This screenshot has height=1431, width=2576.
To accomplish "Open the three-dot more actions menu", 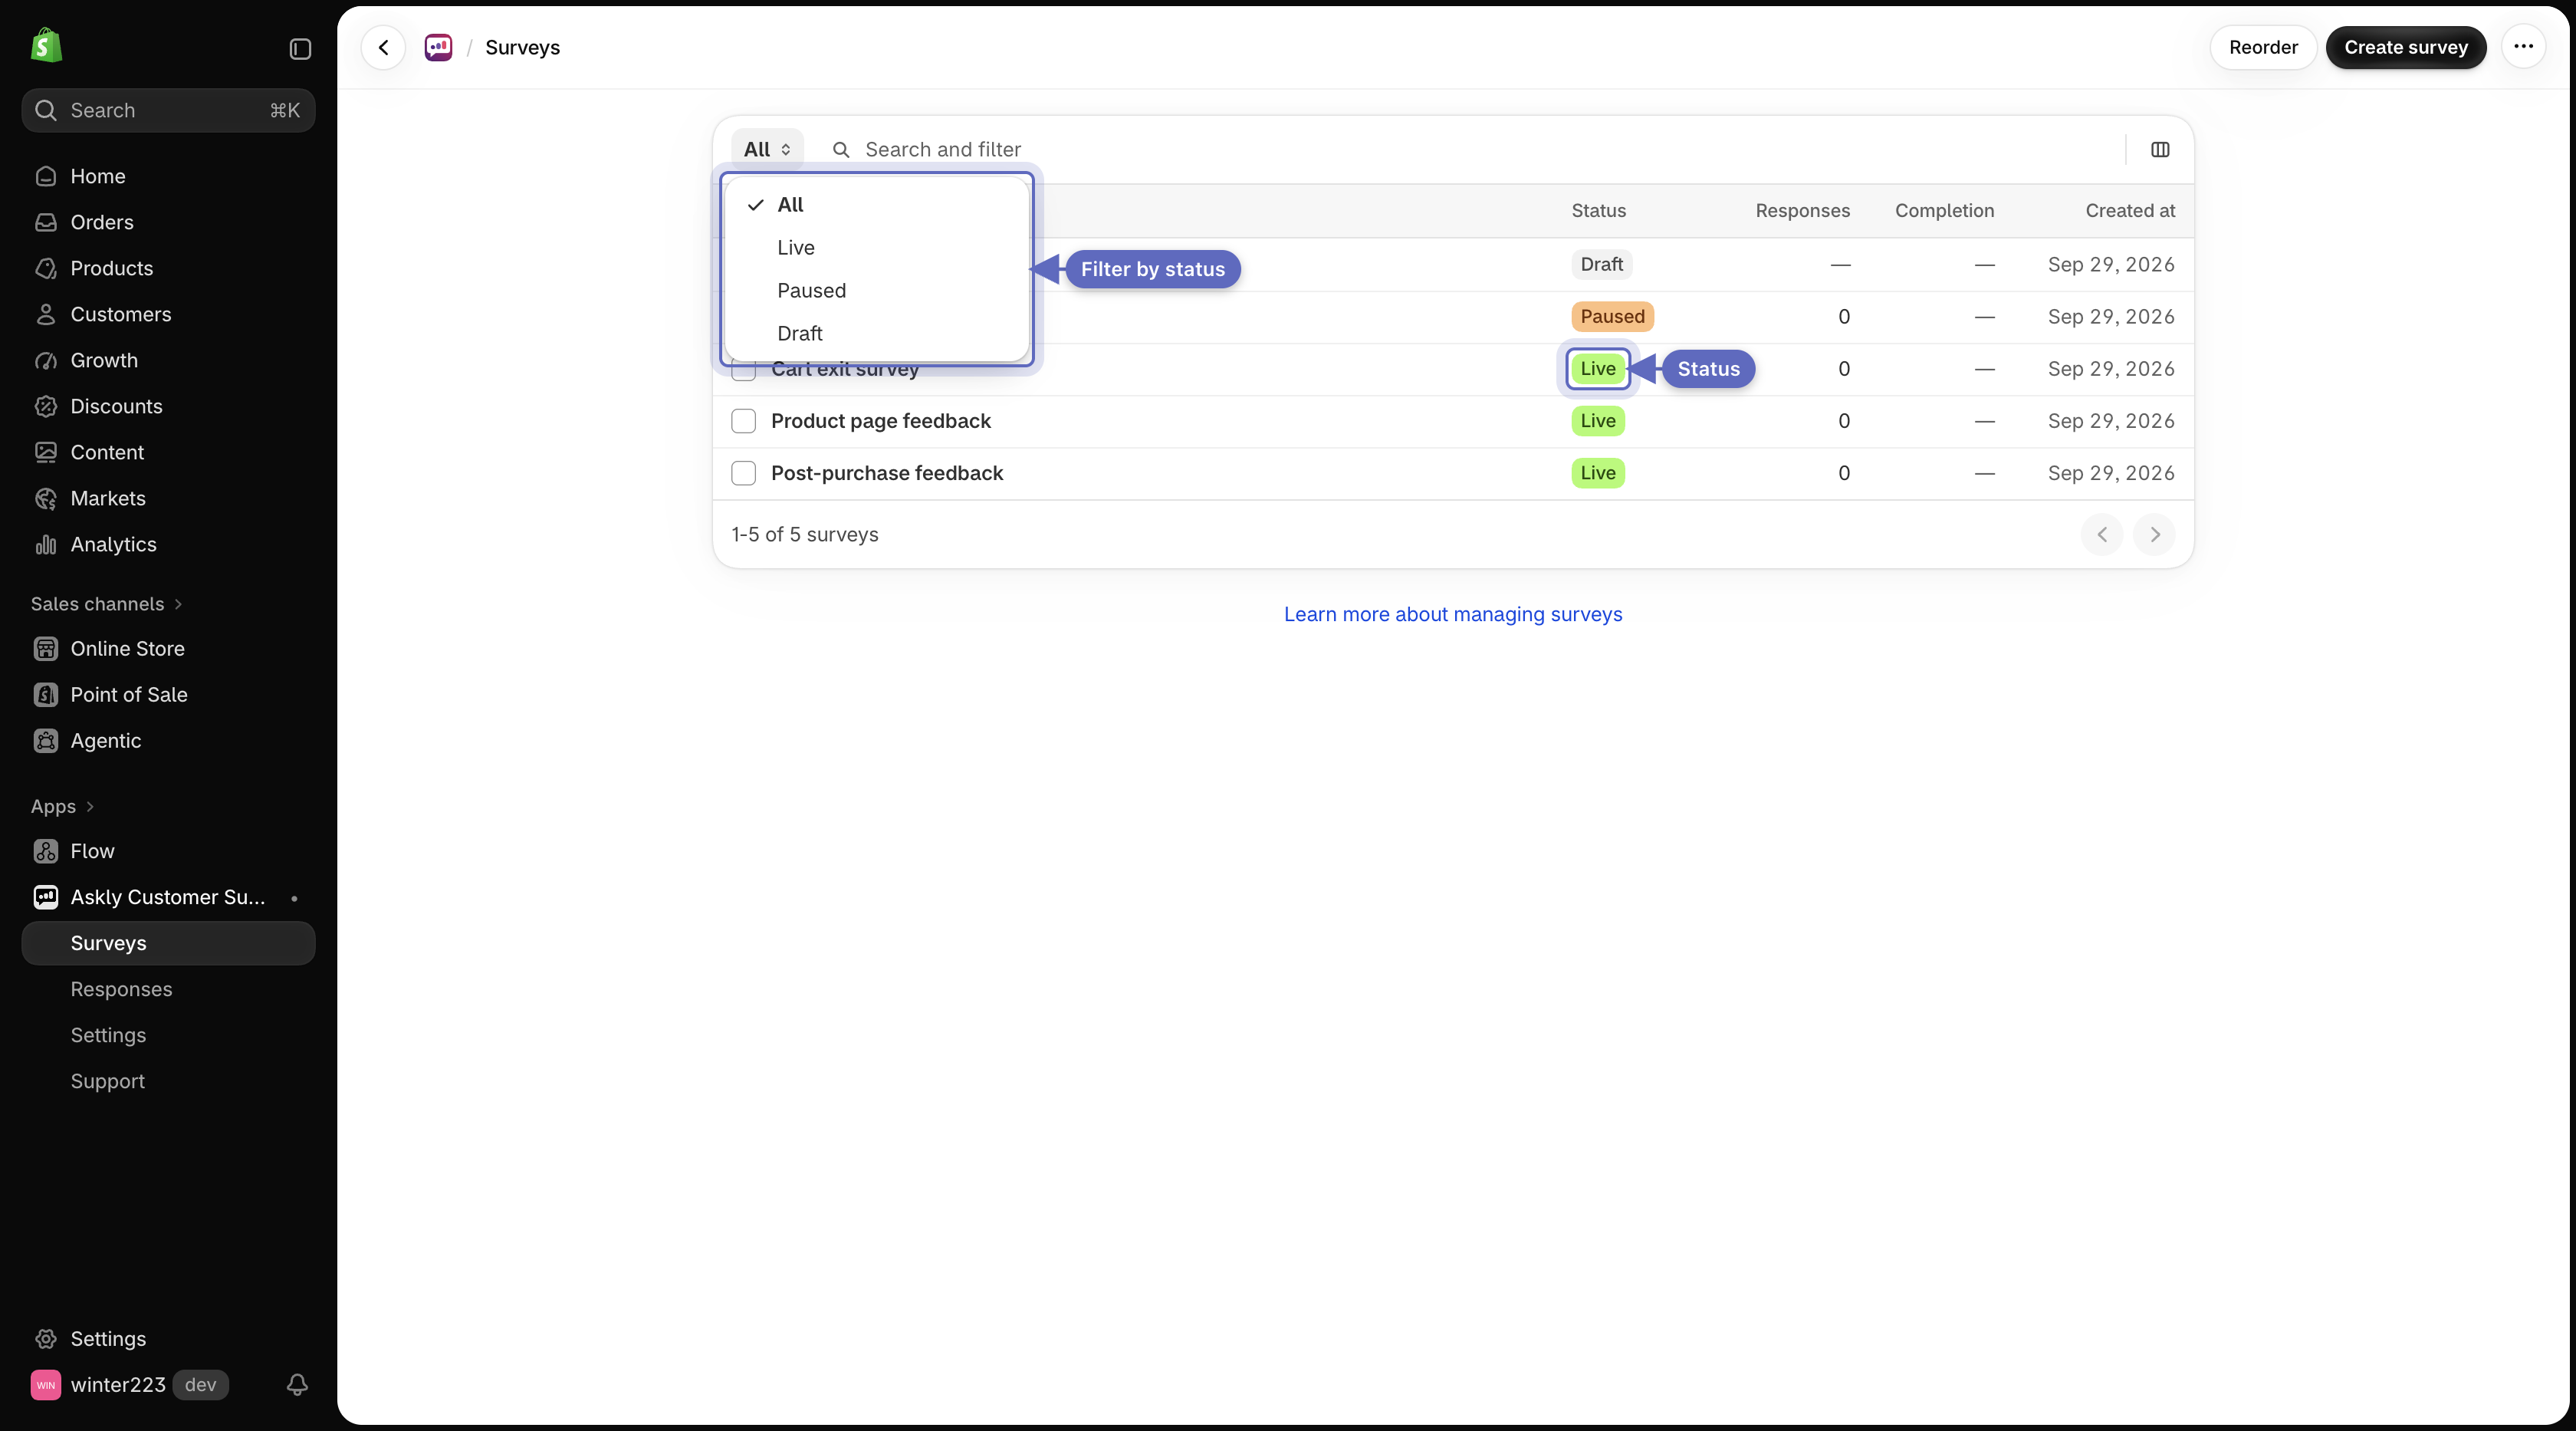I will (2523, 47).
